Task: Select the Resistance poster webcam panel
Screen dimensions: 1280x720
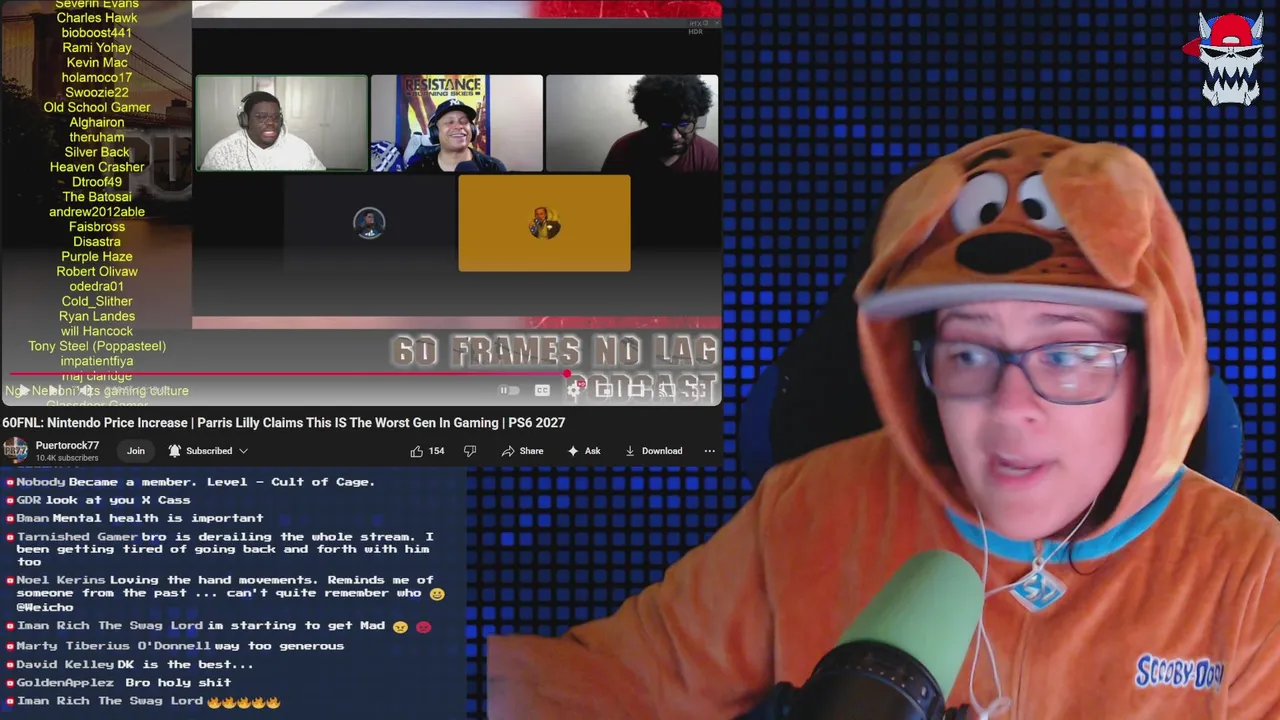Action: pos(457,123)
